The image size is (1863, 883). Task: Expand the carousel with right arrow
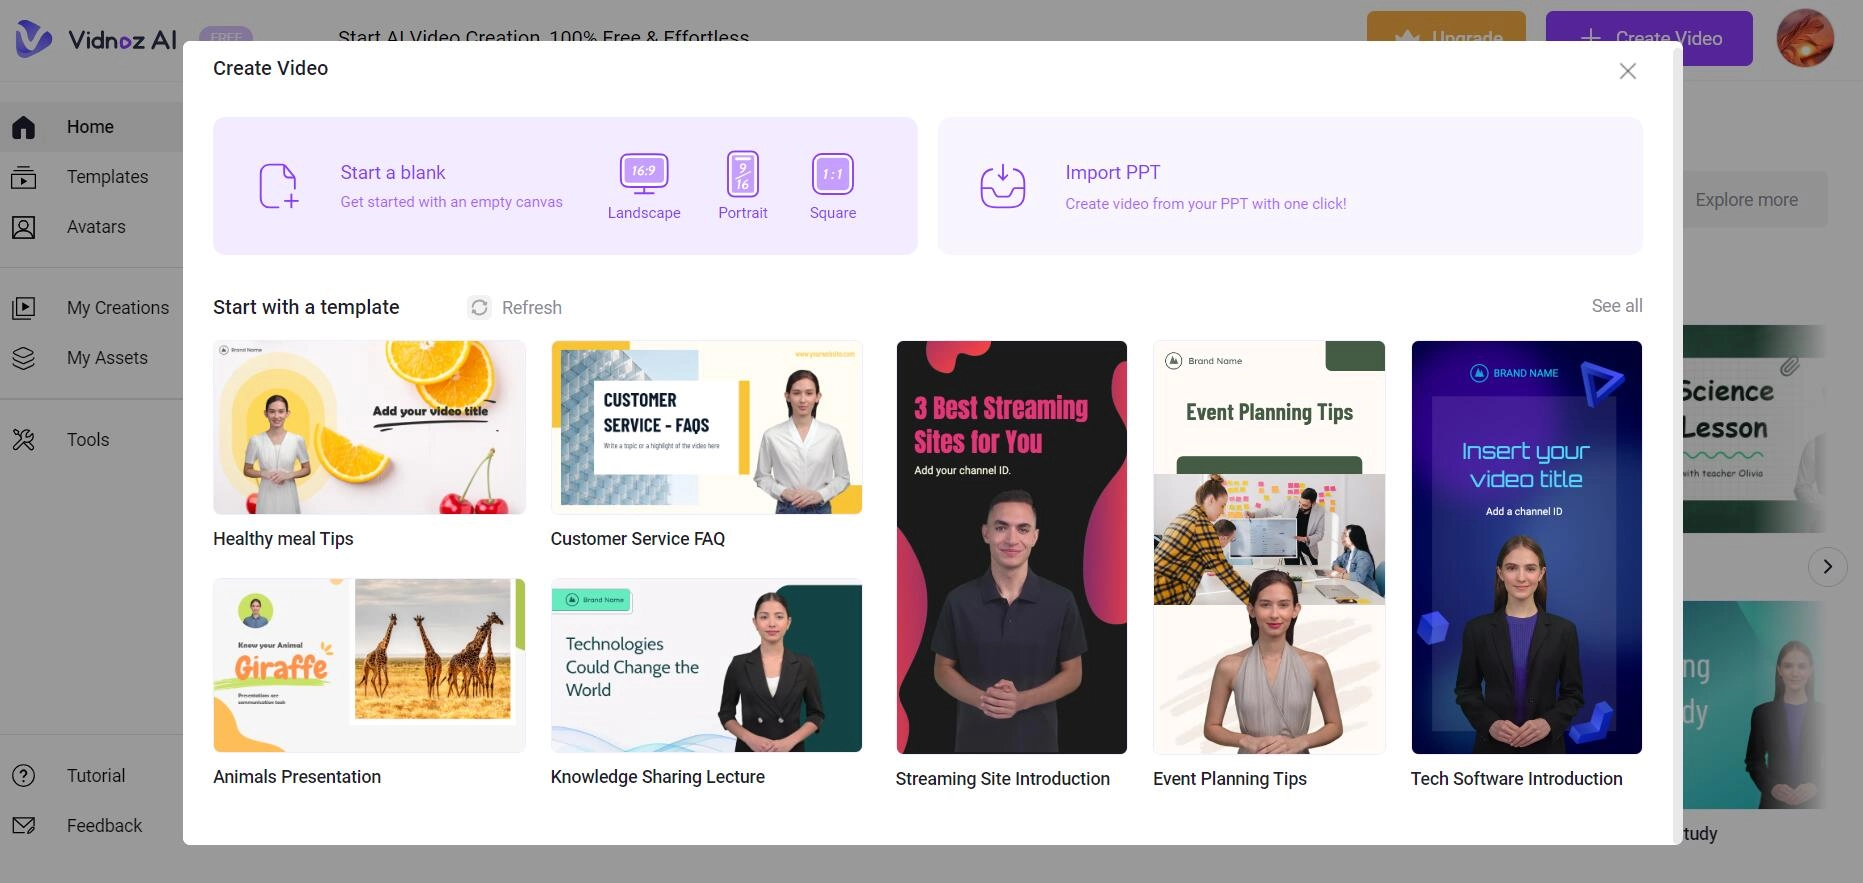(1826, 567)
